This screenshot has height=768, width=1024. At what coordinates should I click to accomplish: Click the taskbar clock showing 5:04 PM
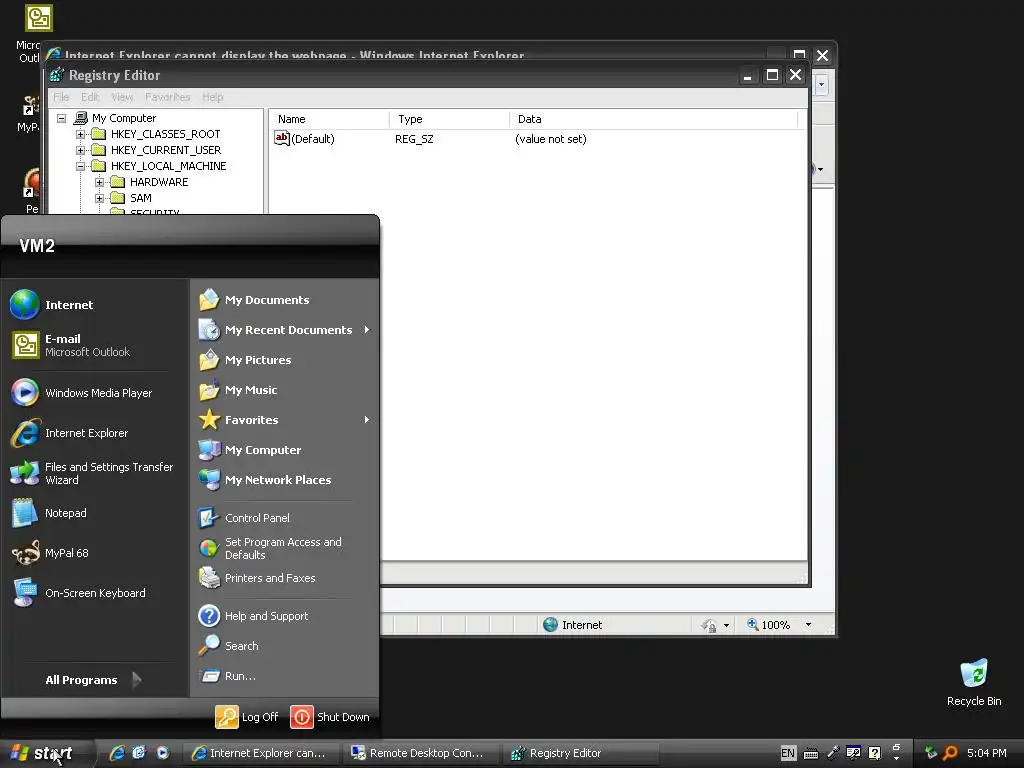point(987,753)
